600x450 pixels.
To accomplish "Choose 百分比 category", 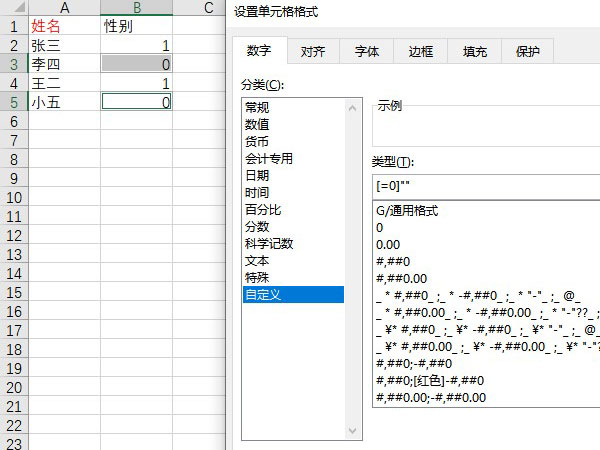I will pos(293,210).
